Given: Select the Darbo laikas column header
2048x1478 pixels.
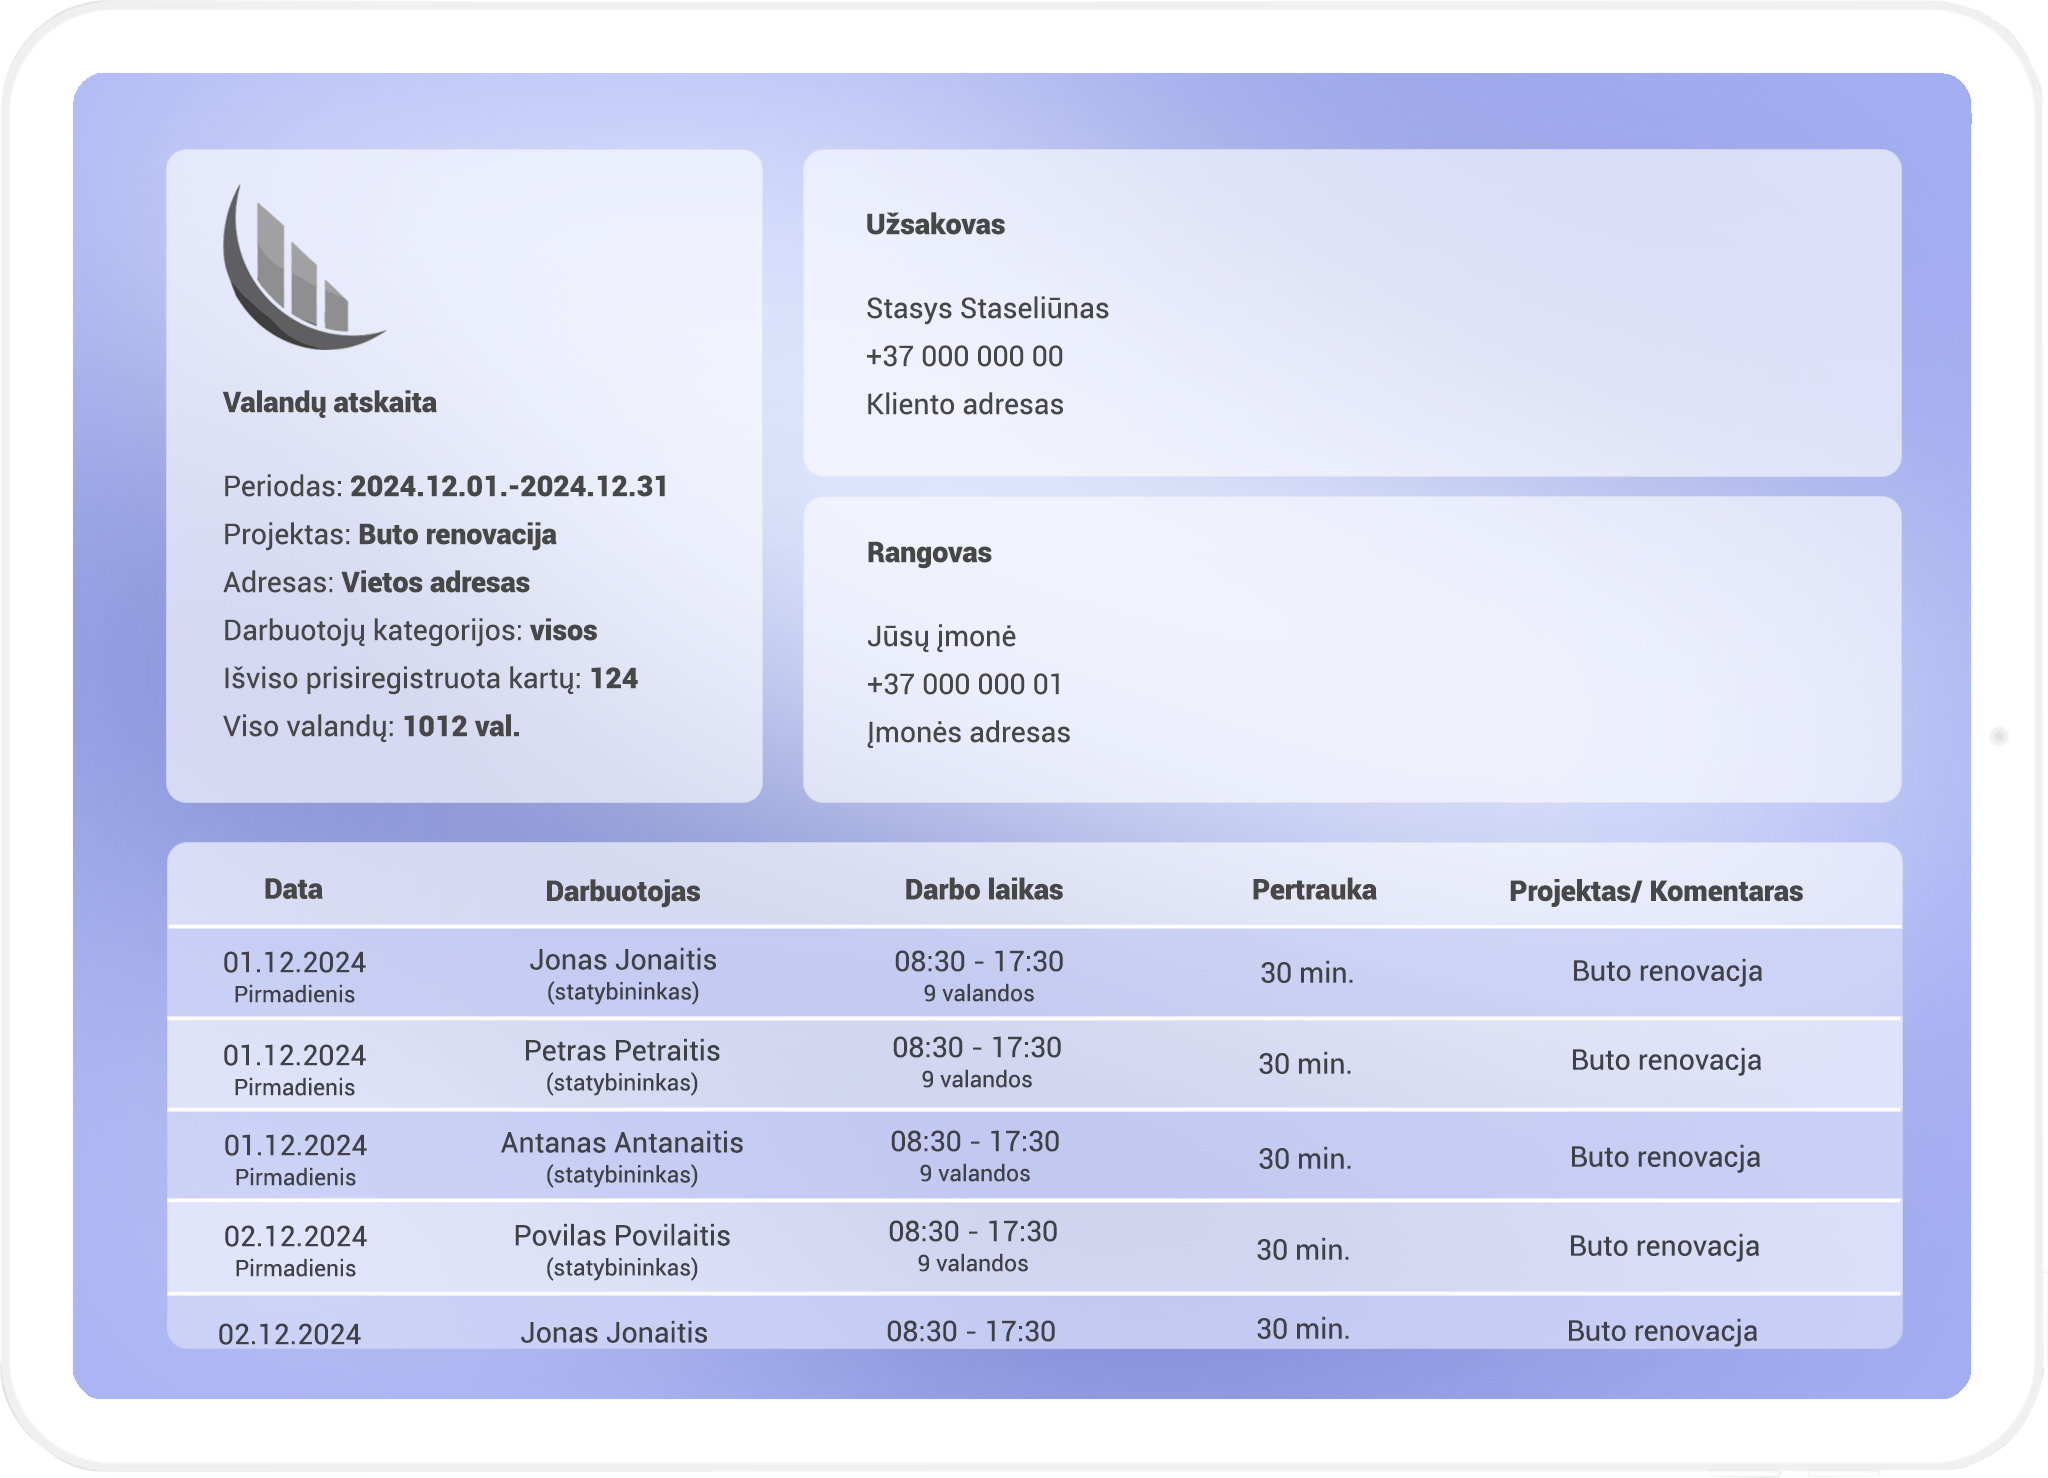Looking at the screenshot, I should [x=983, y=890].
